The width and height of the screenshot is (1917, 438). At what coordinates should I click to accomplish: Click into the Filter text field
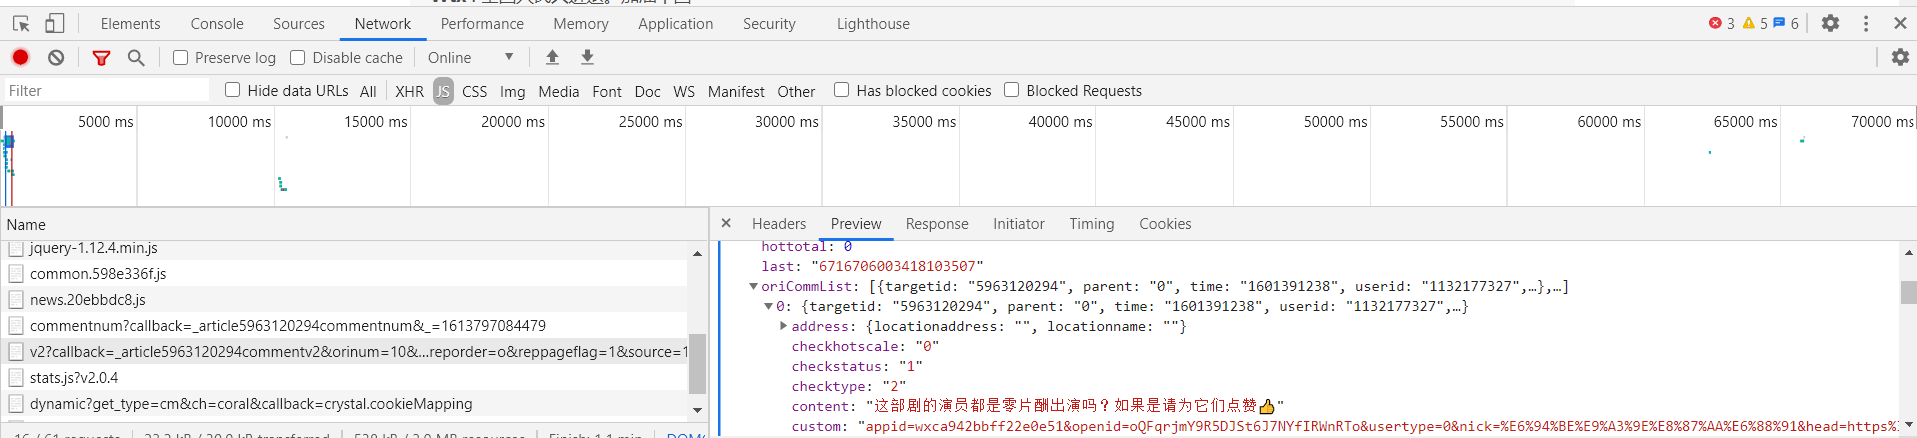tap(105, 91)
